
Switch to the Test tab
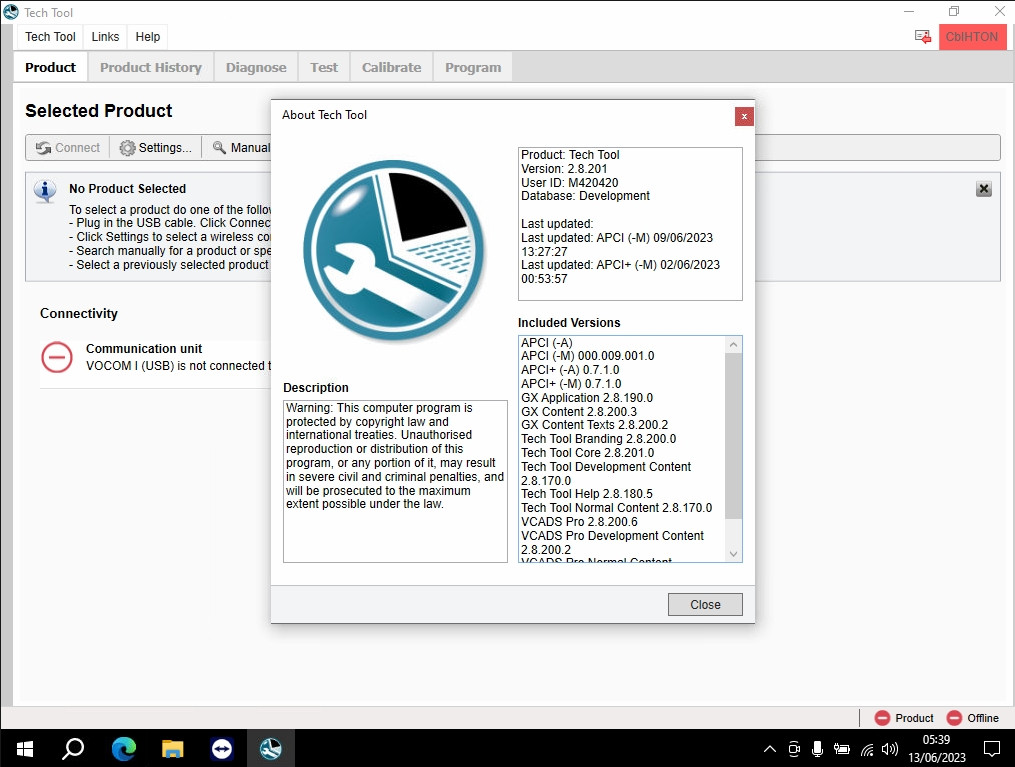[x=324, y=67]
